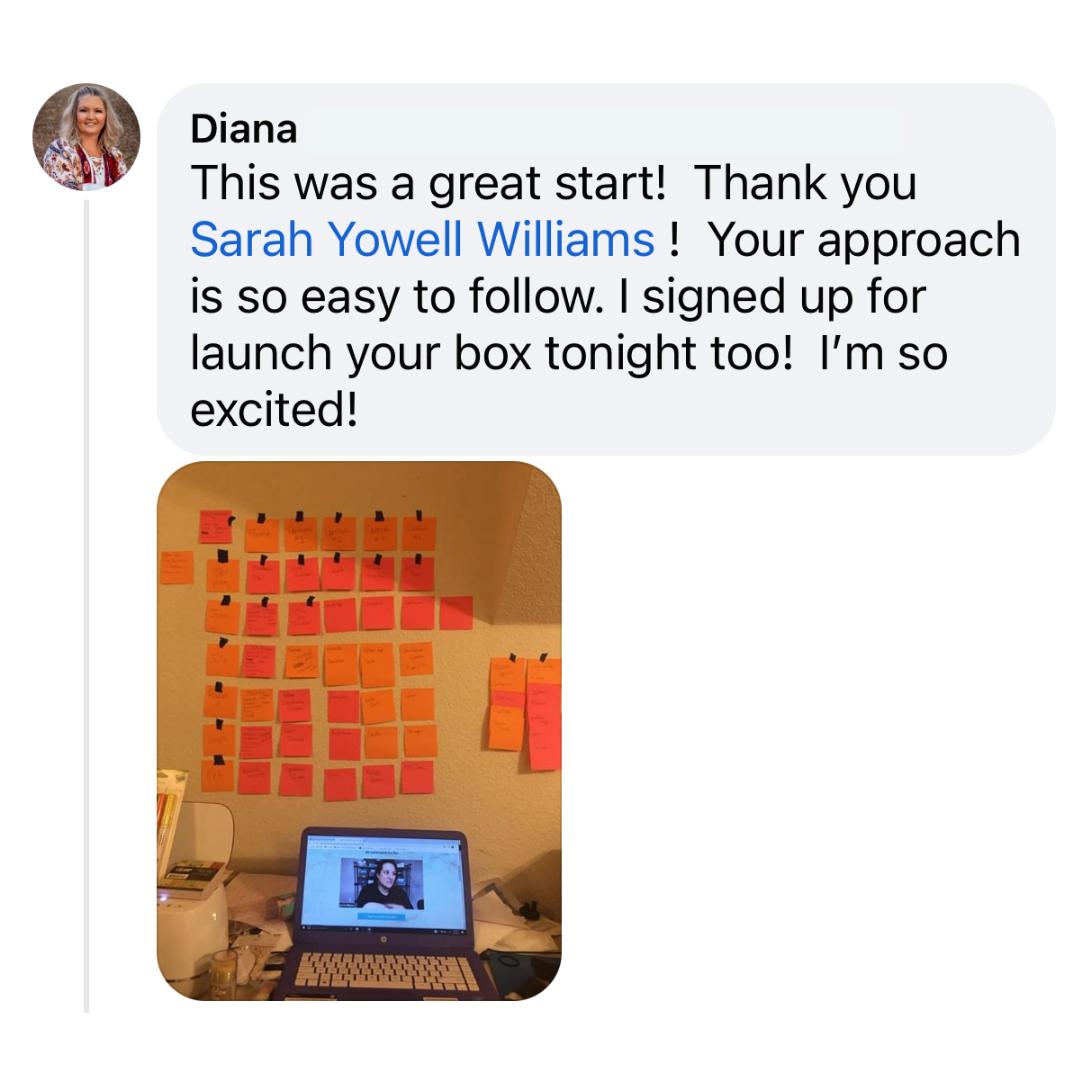The image size is (1080, 1080).
Task: Click the extra pink sticky note jutting out of the third row
Action: pyautogui.click(x=456, y=613)
